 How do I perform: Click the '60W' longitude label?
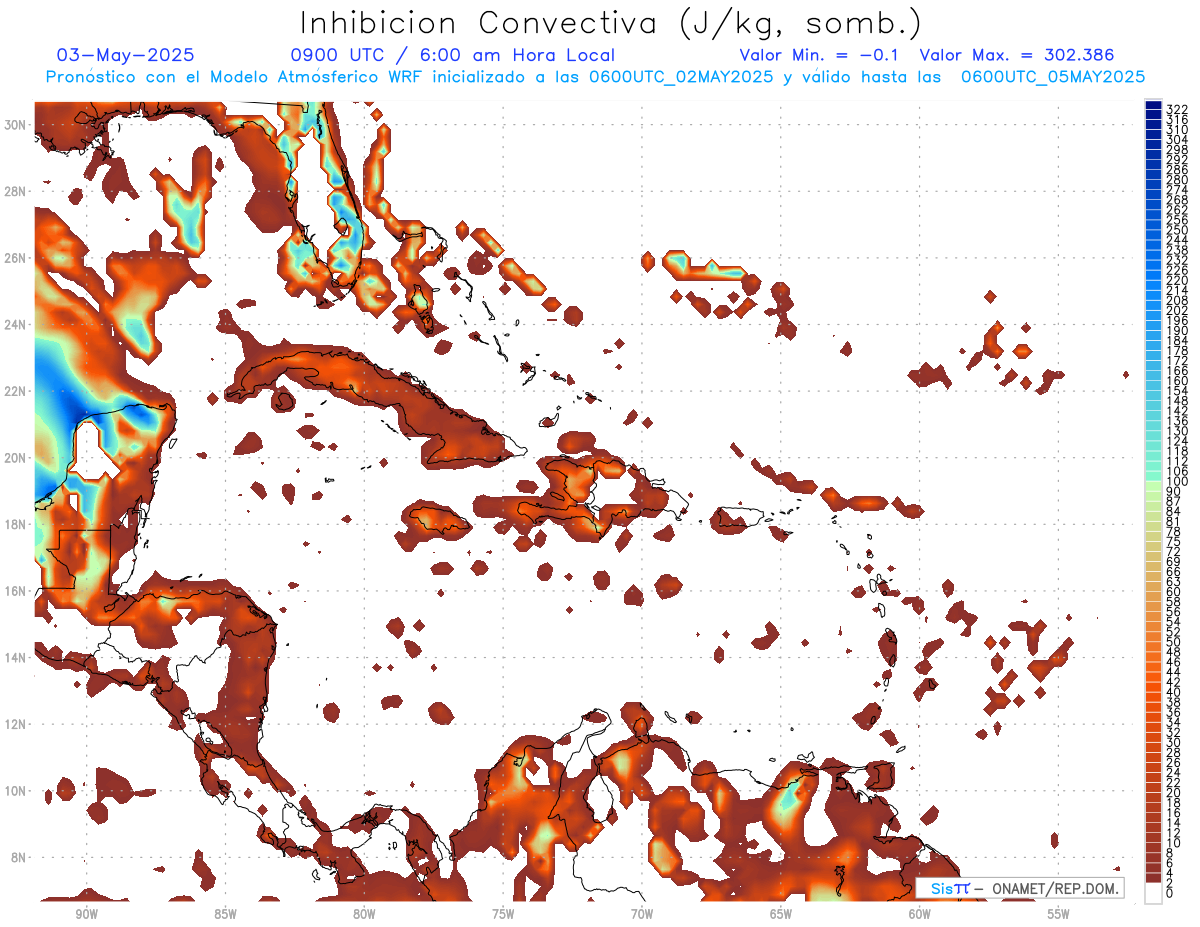tap(920, 914)
